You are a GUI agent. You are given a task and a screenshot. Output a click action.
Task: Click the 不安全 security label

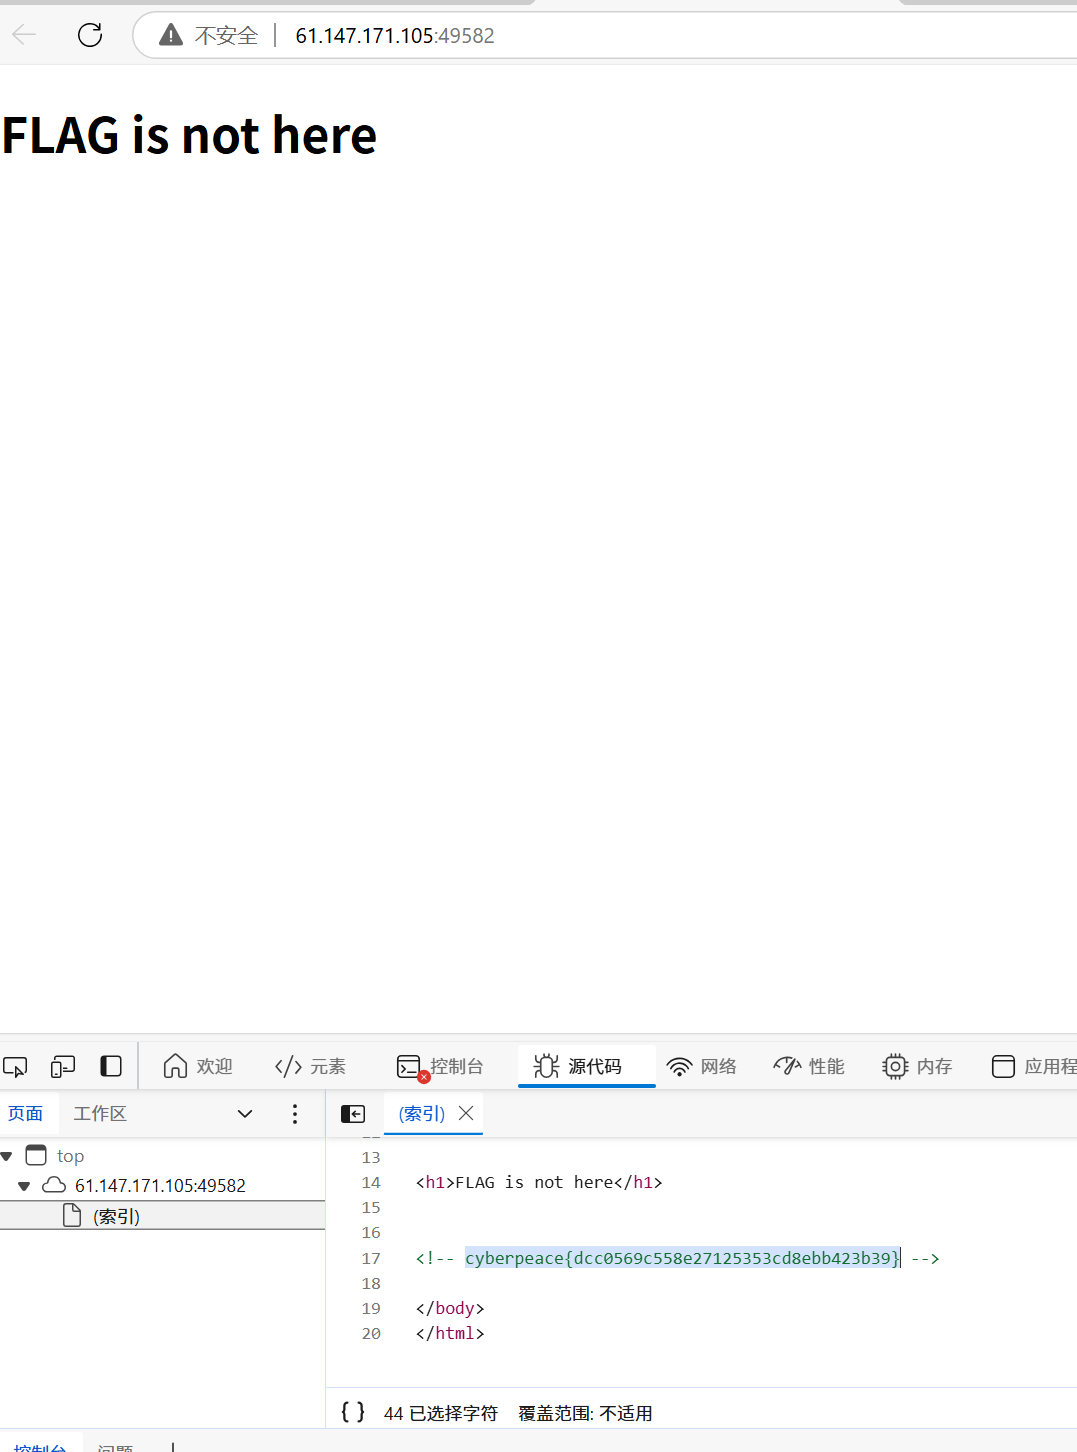pos(226,36)
